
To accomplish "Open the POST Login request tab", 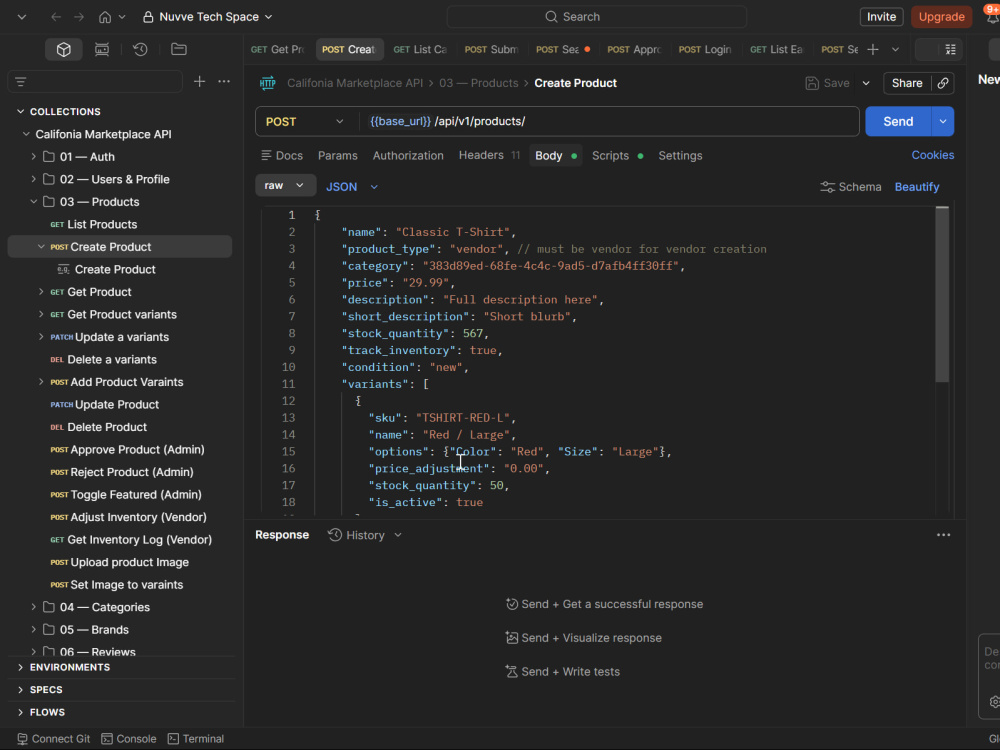I will point(705,49).
